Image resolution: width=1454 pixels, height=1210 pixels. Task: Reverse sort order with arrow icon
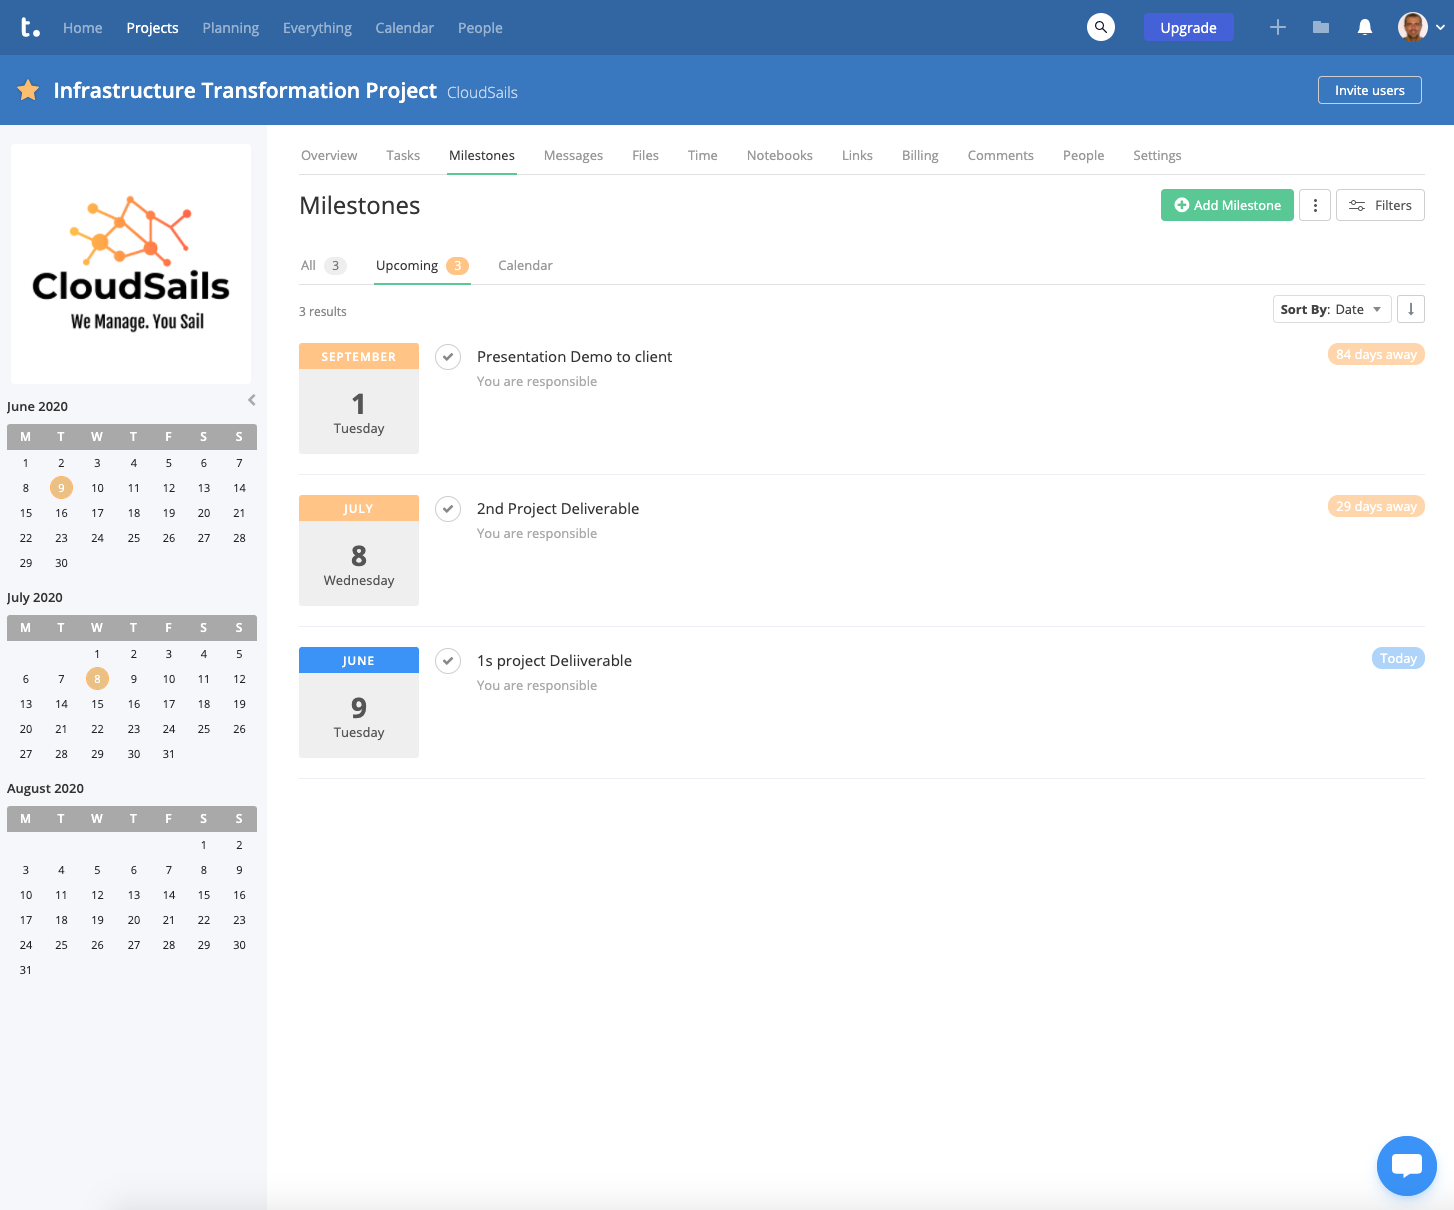tap(1410, 309)
